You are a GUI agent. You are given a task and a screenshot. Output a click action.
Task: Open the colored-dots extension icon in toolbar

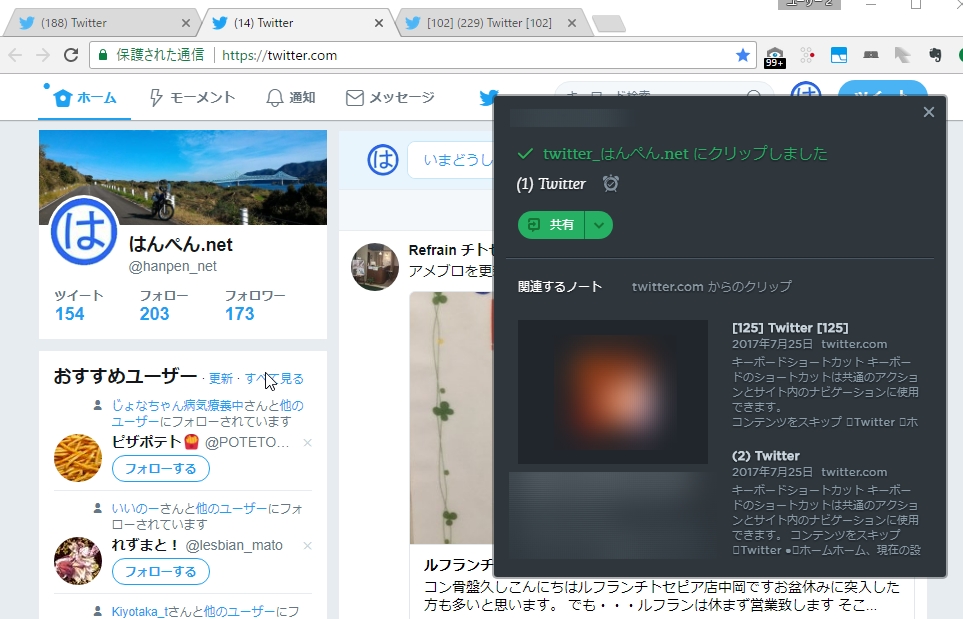click(807, 55)
